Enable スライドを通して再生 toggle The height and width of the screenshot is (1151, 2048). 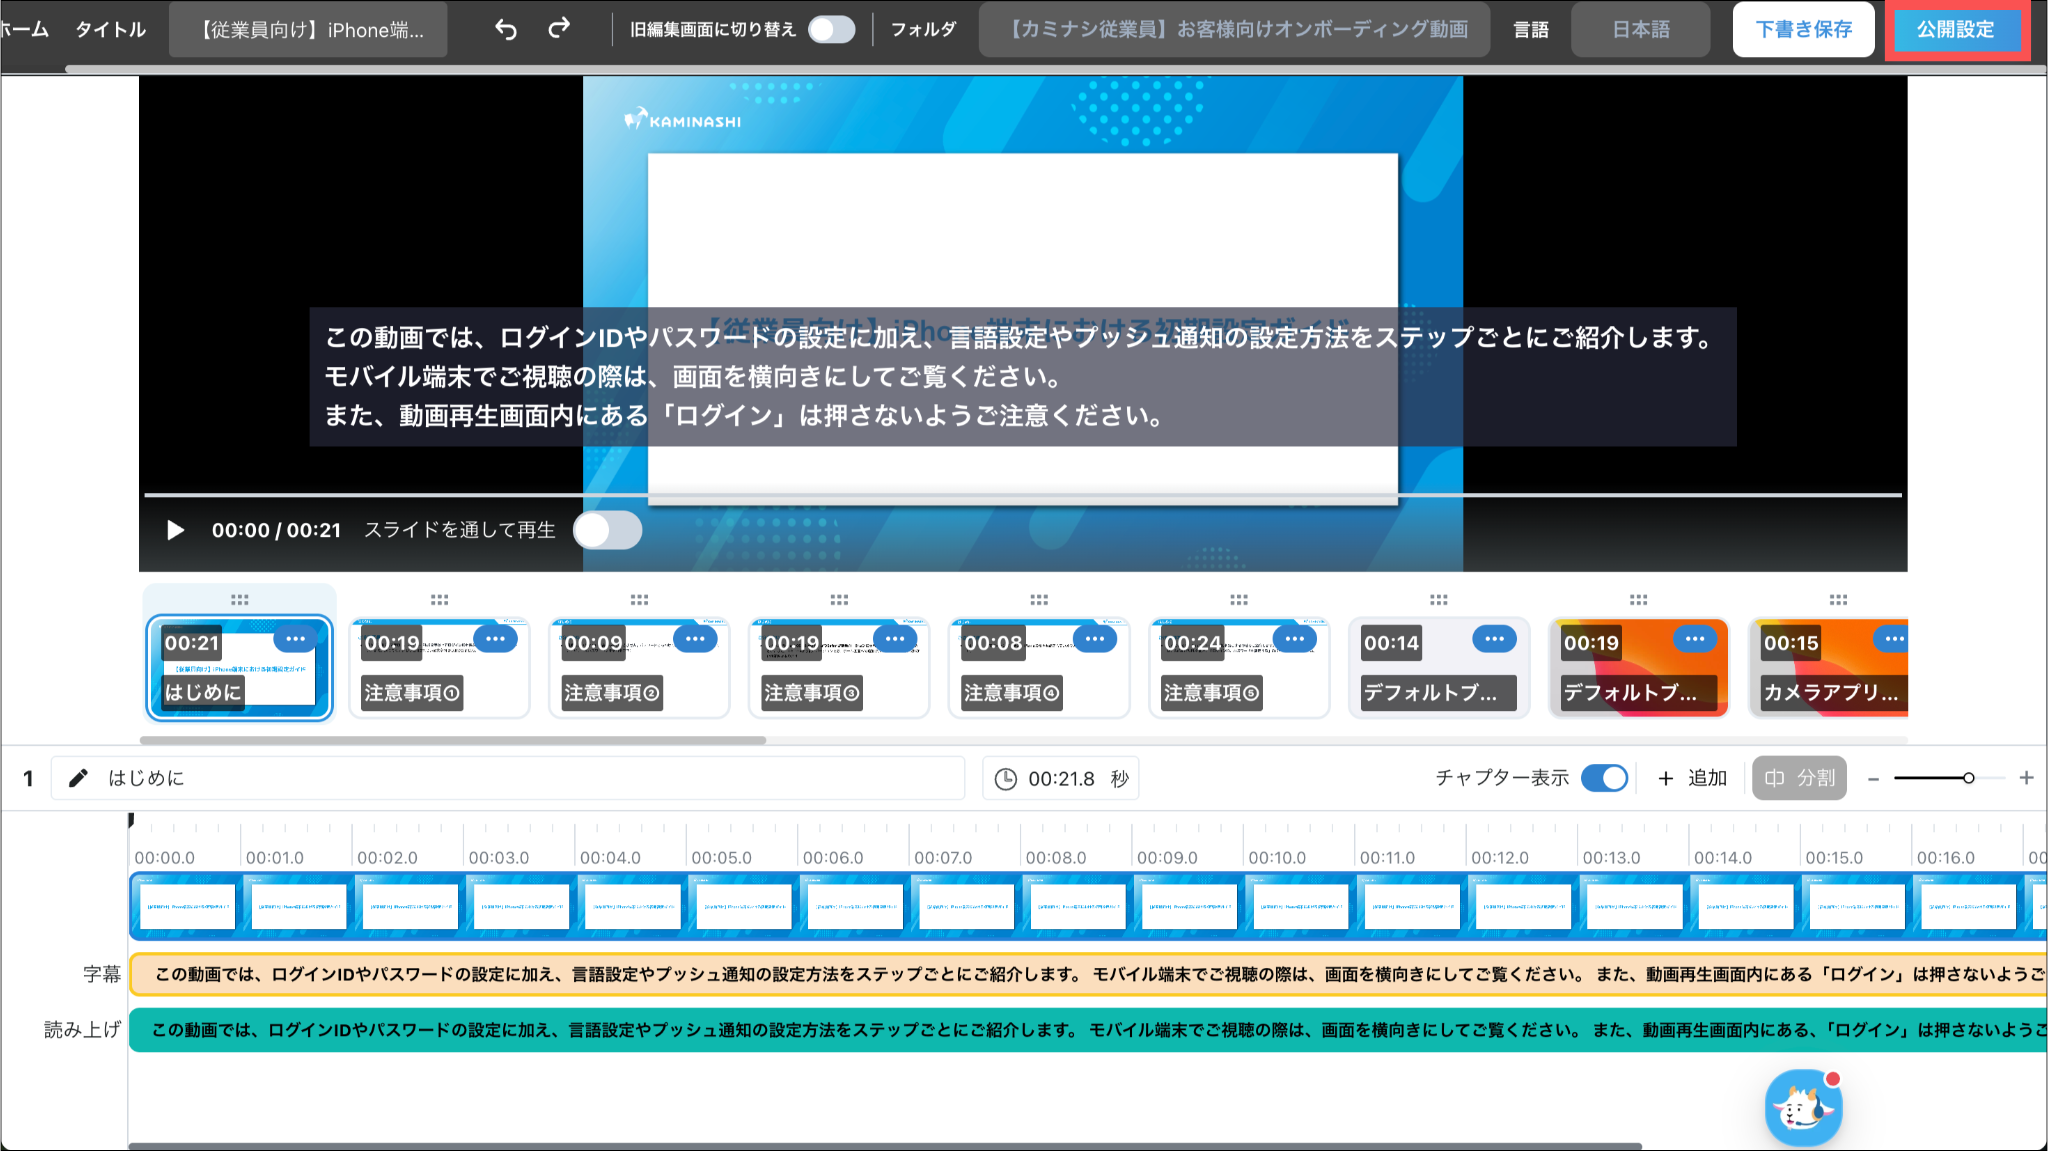pyautogui.click(x=608, y=530)
